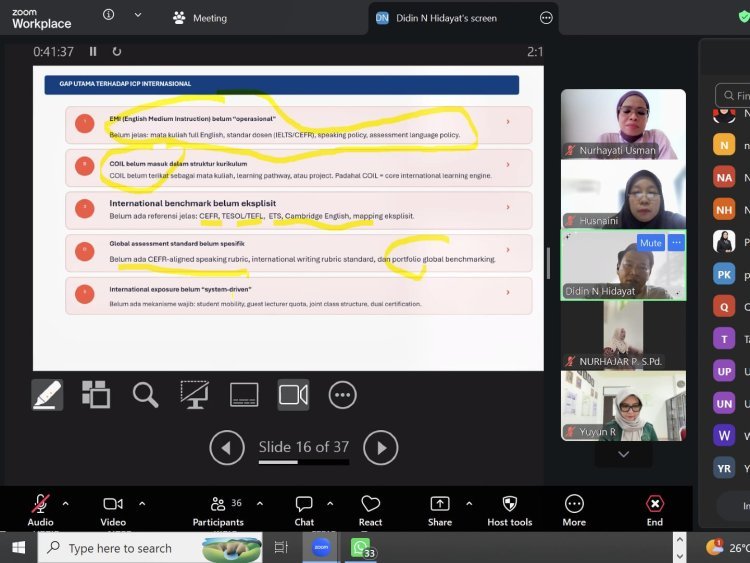Screen dimensions: 750x563
Task: Switch to the Meeting tab
Action: coord(199,18)
